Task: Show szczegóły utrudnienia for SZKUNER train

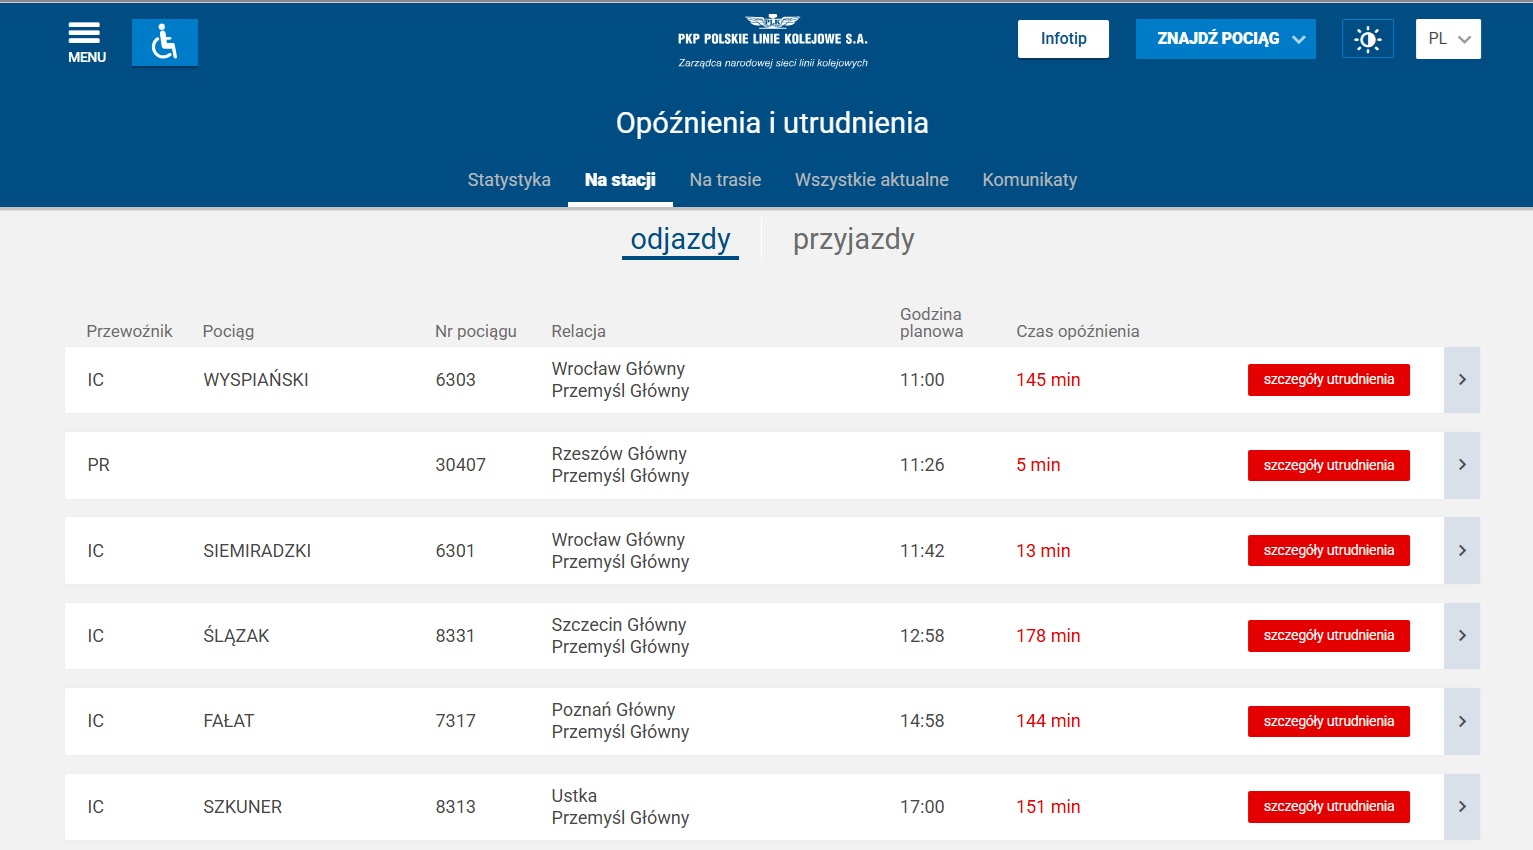Action: click(x=1328, y=807)
